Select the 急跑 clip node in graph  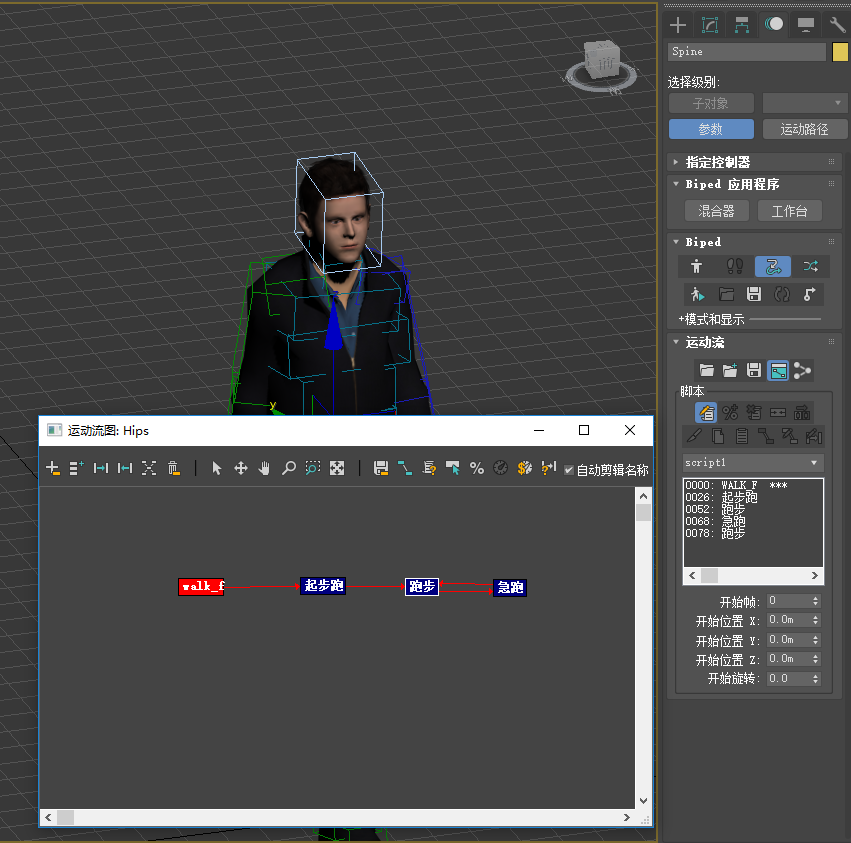[510, 587]
